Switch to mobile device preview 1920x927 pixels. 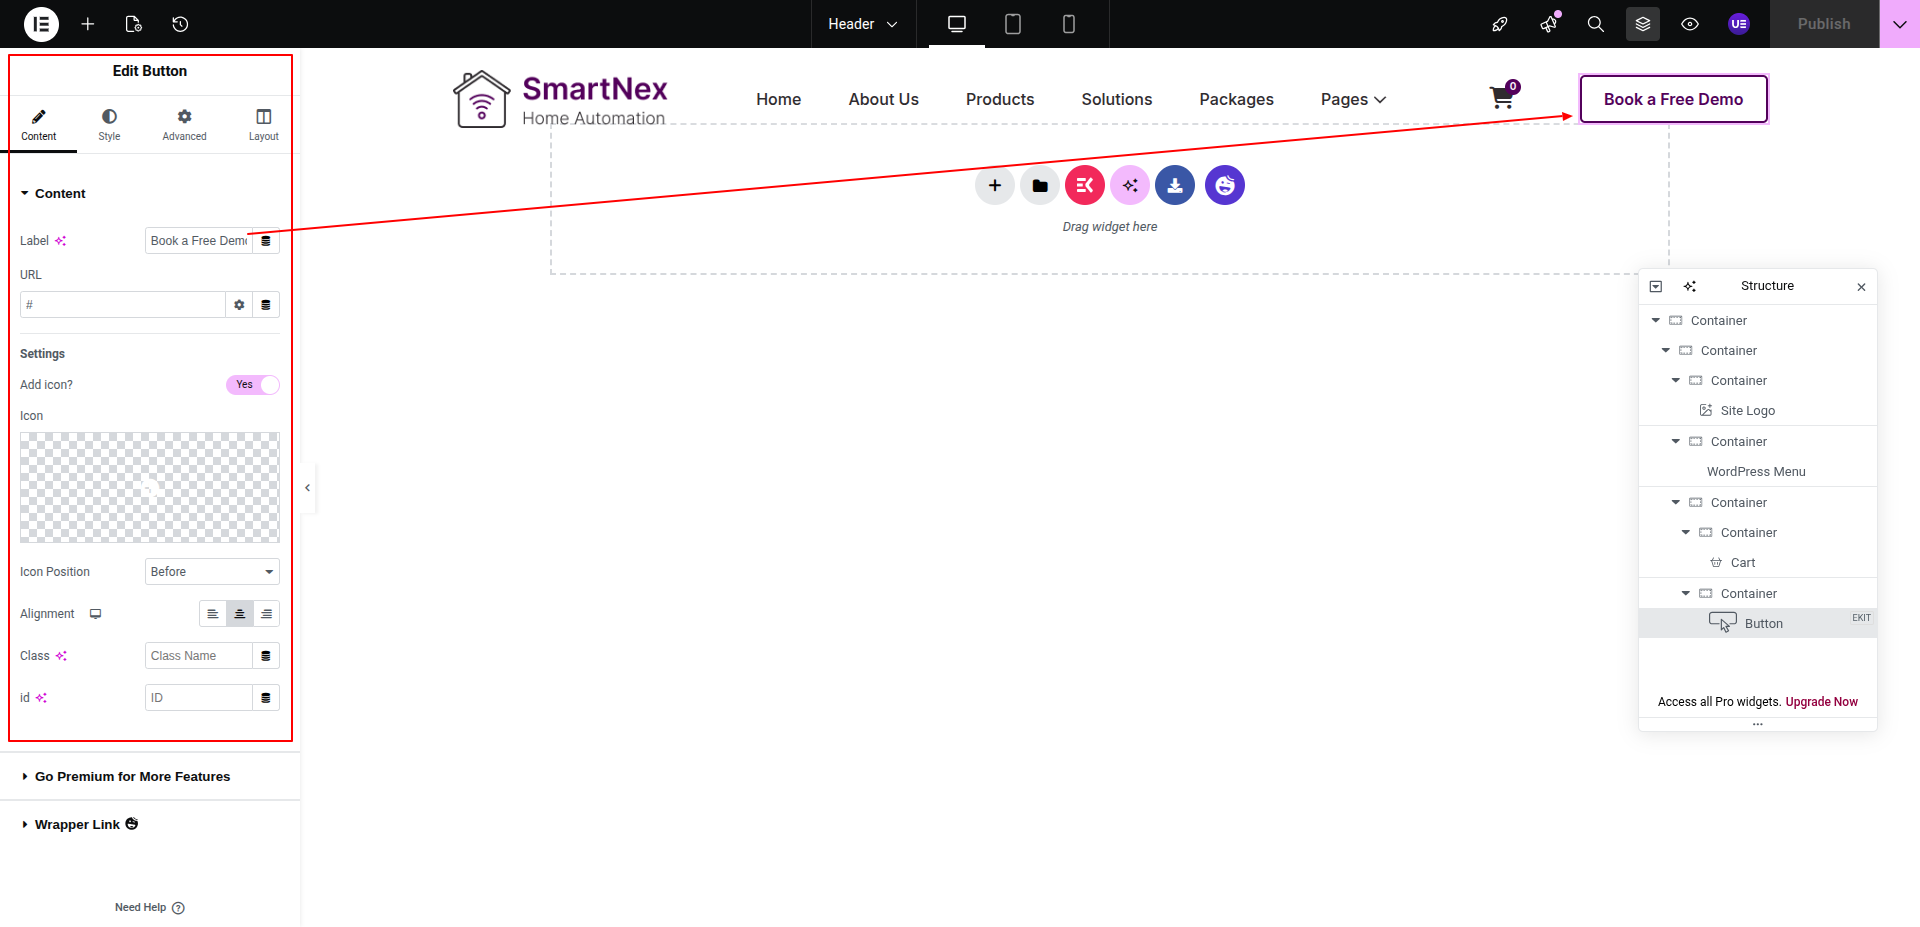pyautogui.click(x=1068, y=24)
